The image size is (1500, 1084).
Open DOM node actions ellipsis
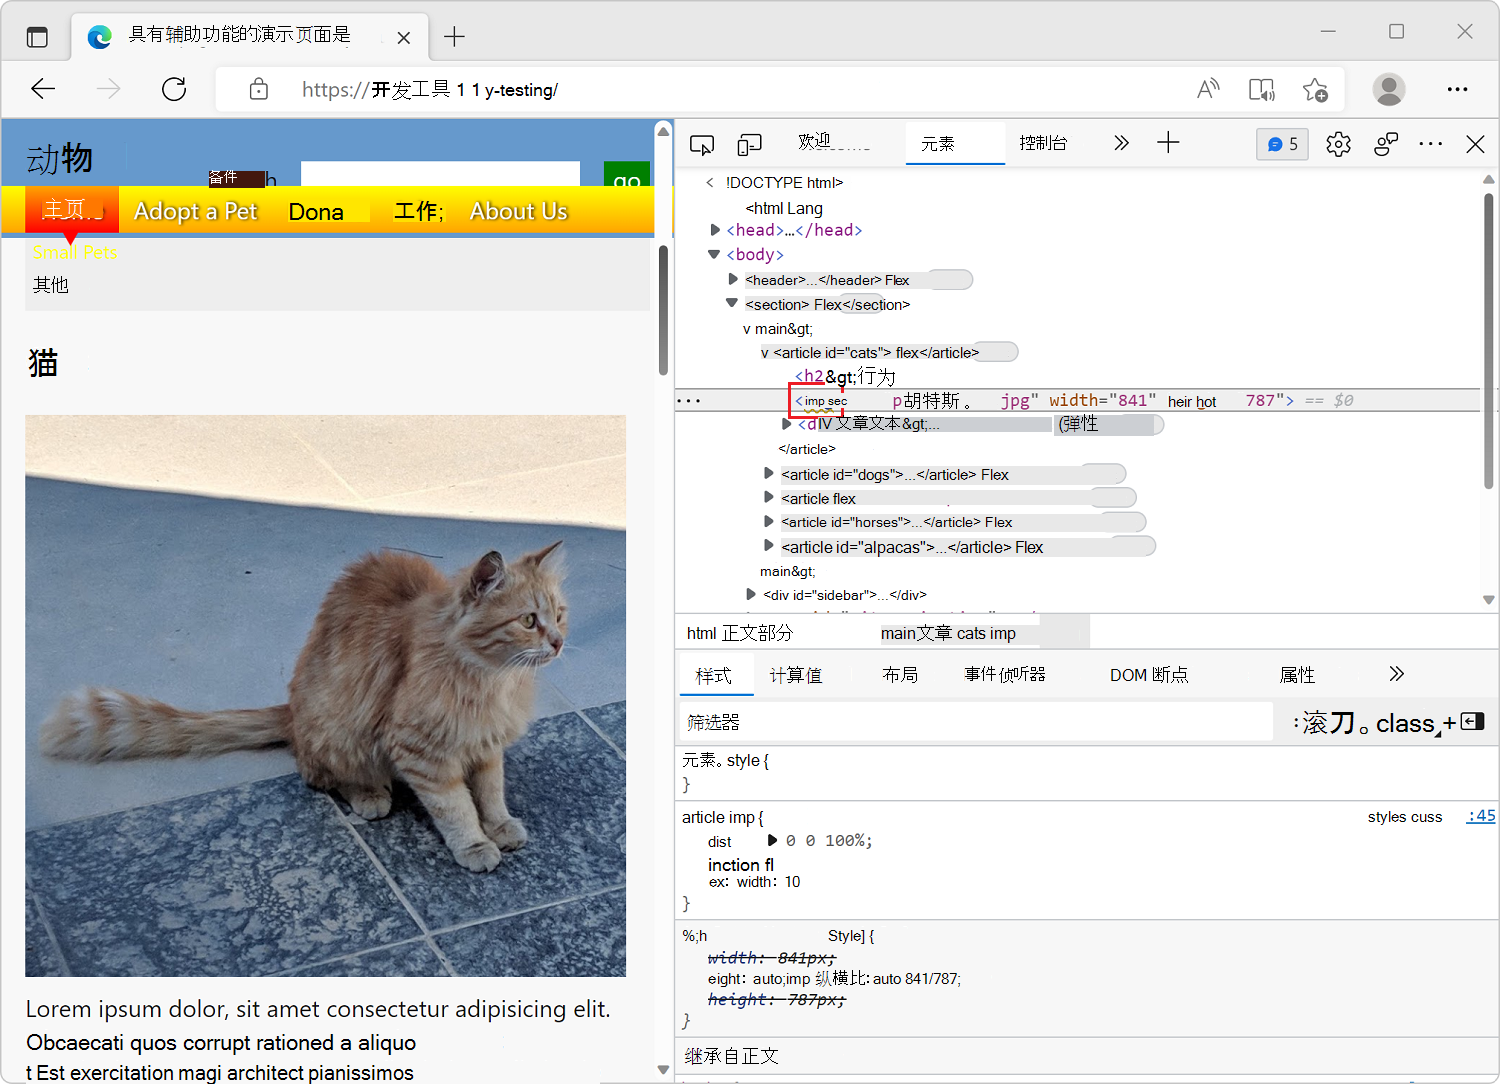[x=689, y=401]
